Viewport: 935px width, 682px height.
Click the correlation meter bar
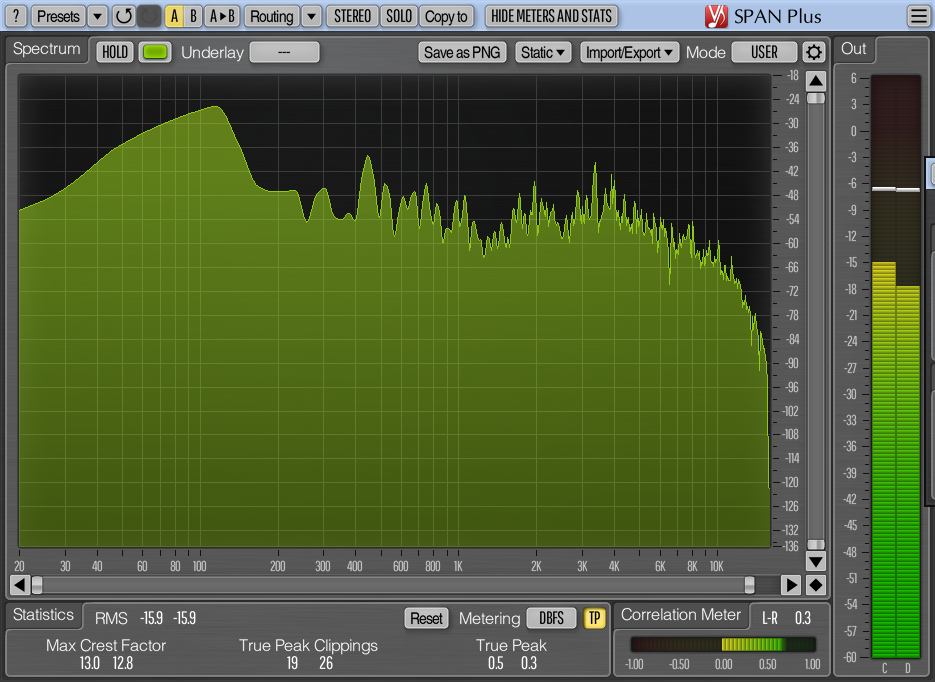(723, 644)
